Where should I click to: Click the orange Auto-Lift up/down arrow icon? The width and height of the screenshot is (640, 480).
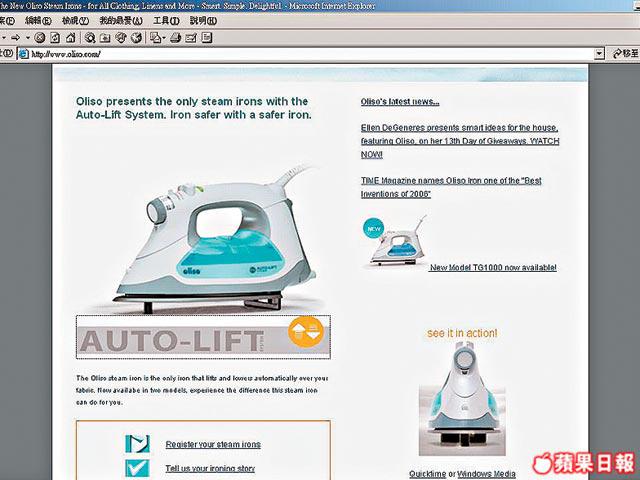(x=304, y=332)
